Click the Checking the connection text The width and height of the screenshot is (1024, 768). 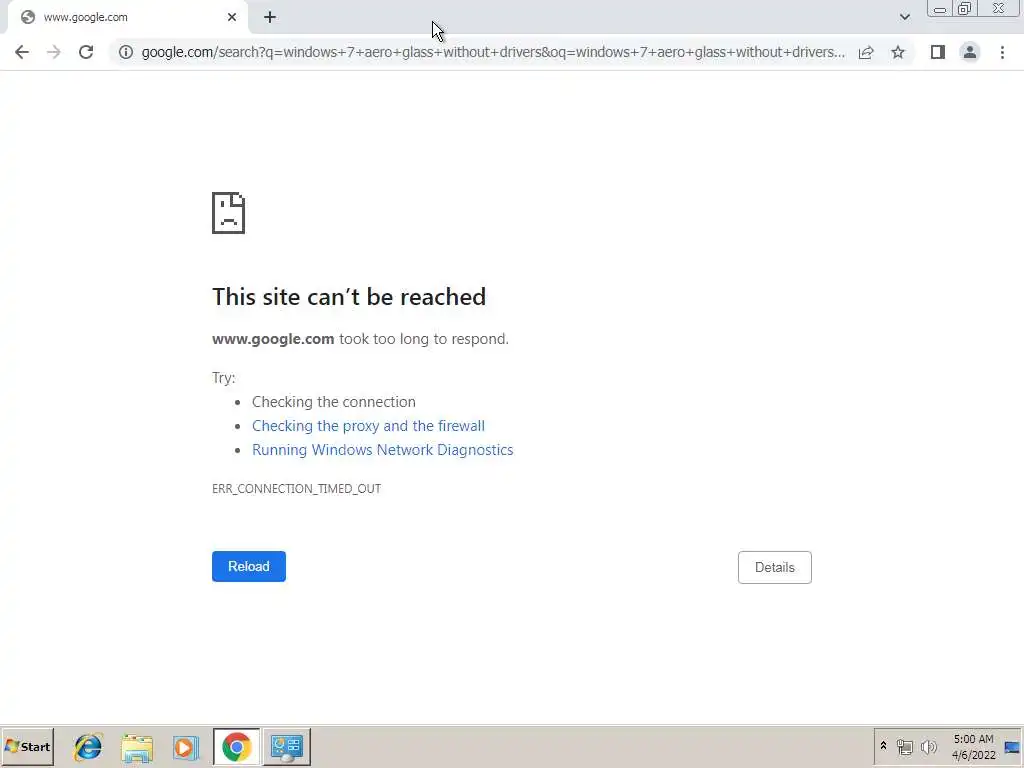tap(334, 402)
